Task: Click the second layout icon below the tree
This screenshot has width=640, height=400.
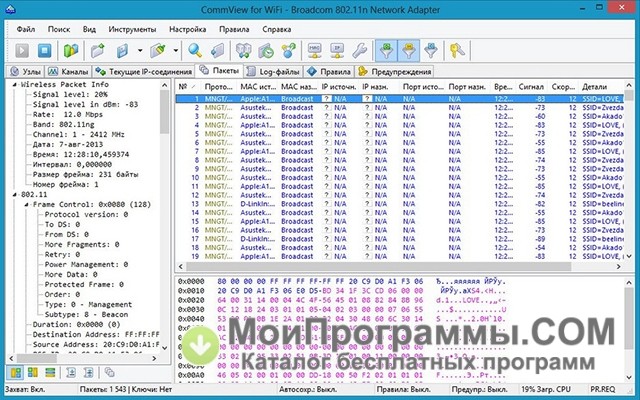Action: click(33, 372)
